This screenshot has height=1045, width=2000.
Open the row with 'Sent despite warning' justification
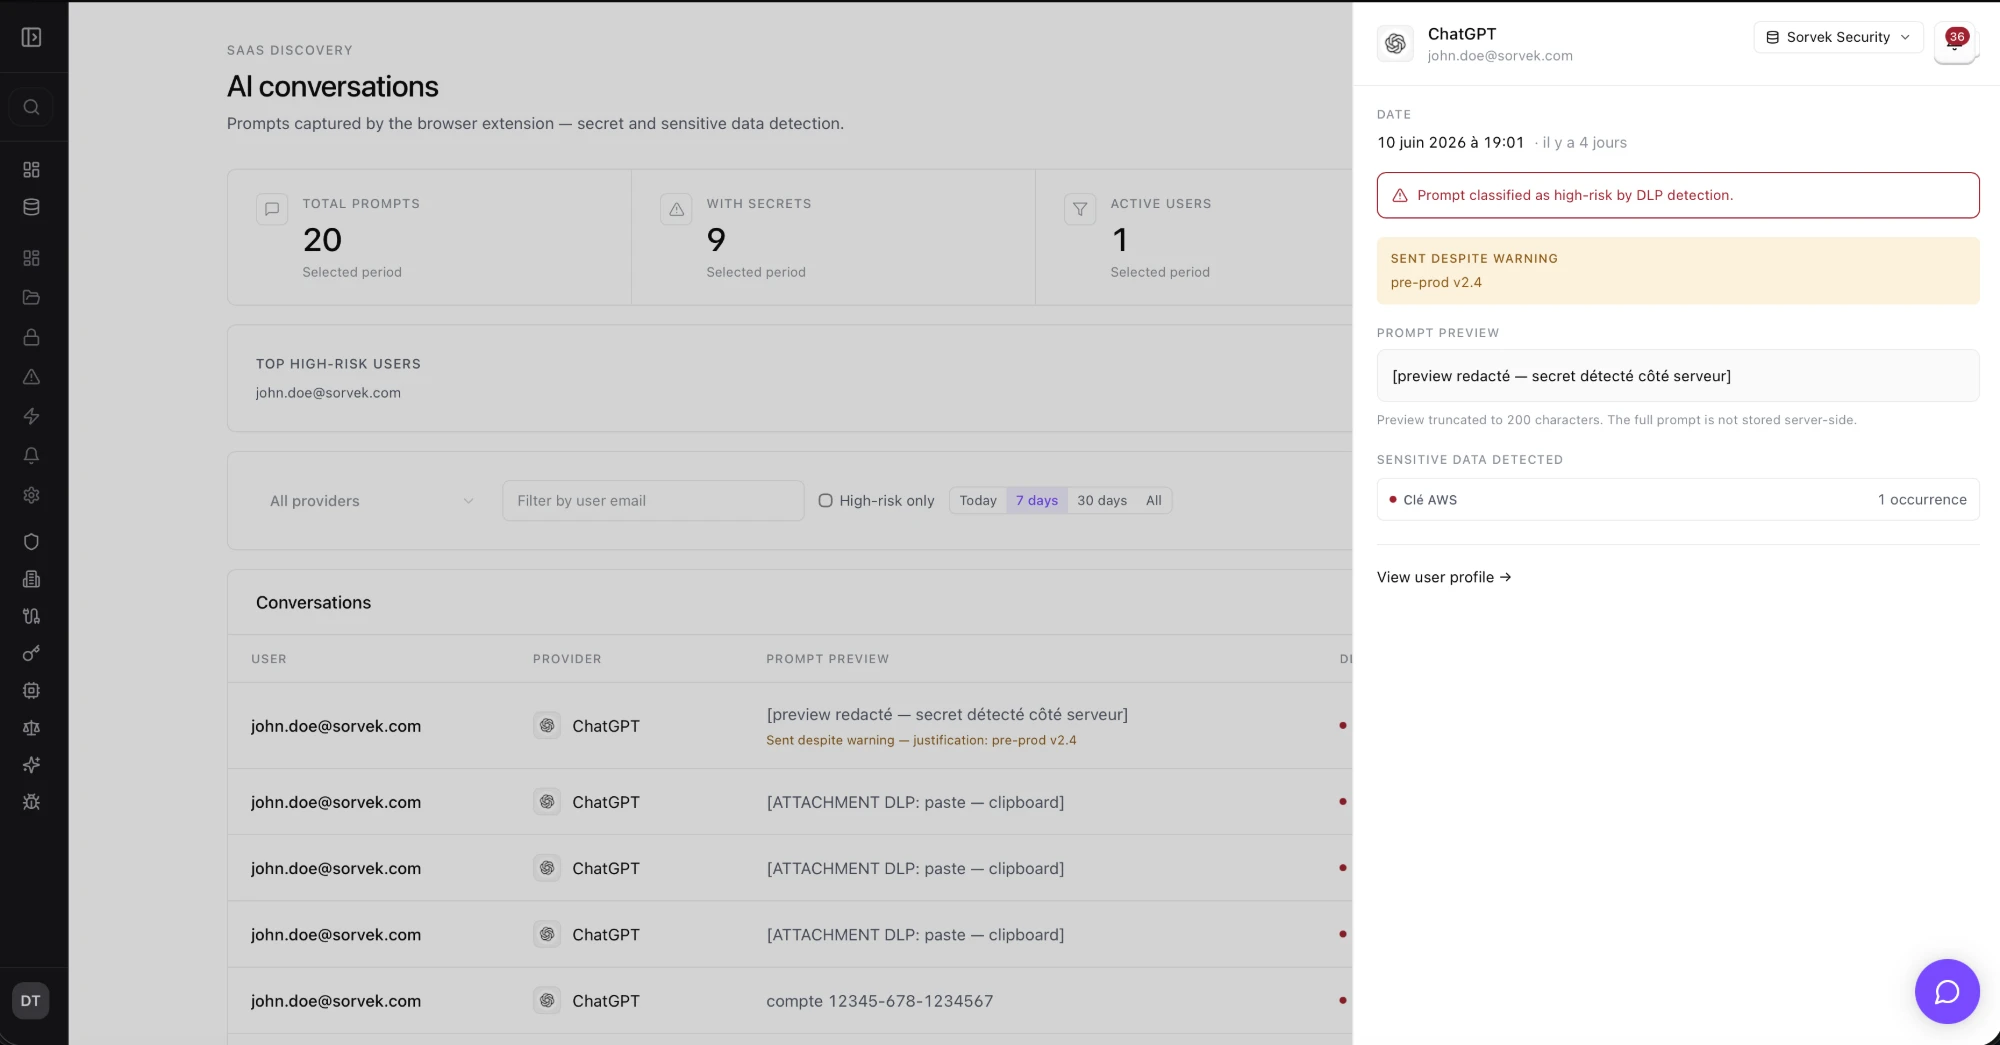(790, 726)
